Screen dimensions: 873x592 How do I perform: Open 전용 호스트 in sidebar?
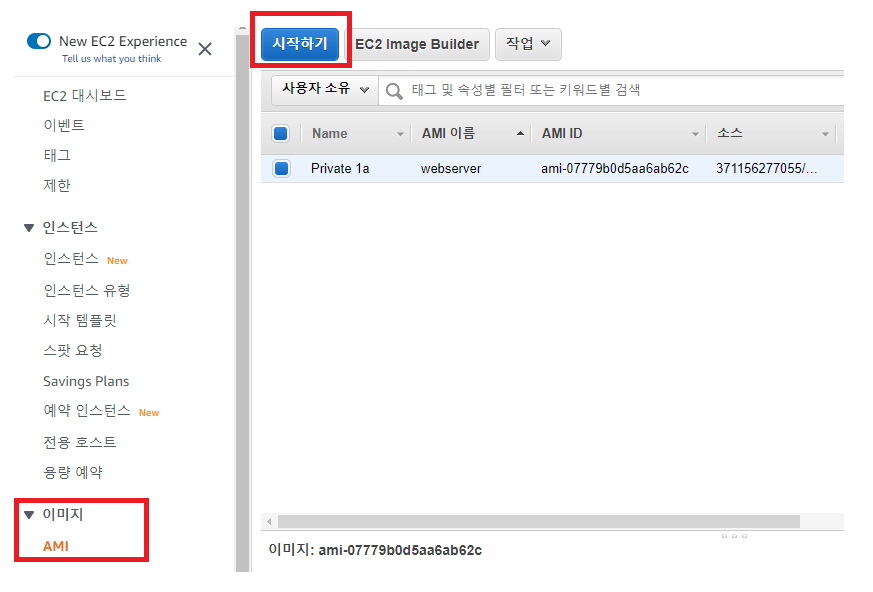point(80,442)
